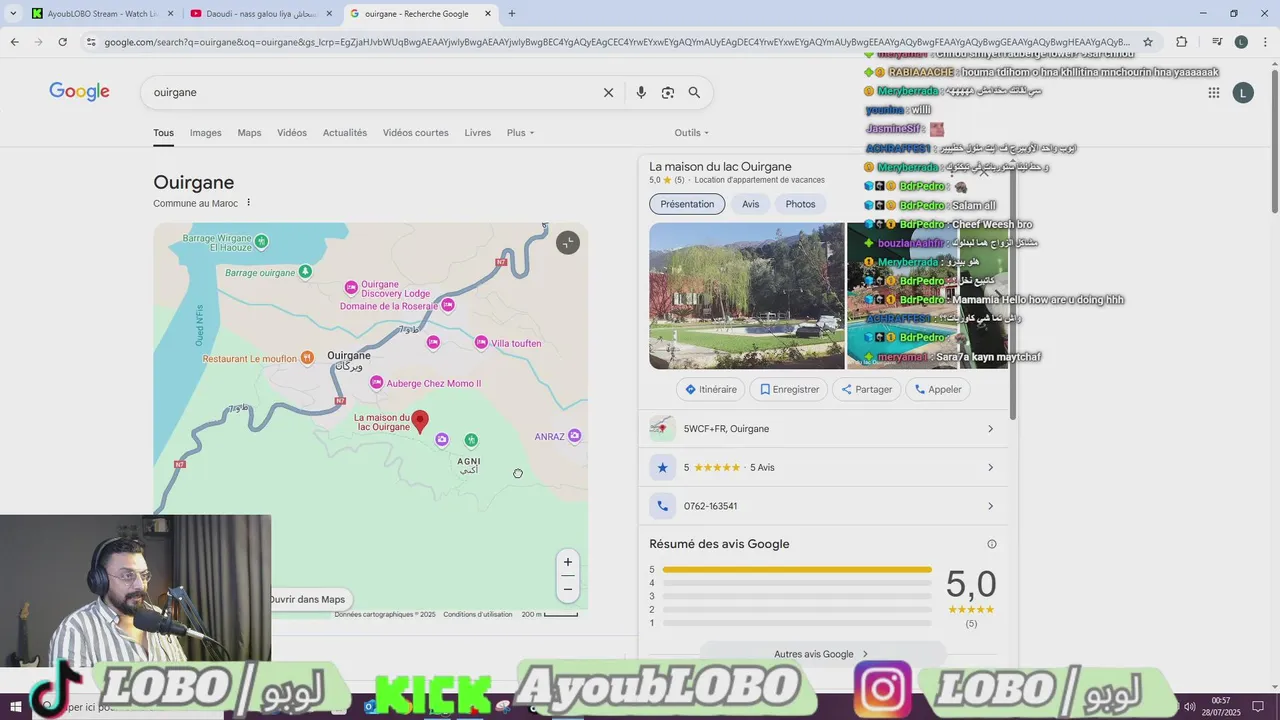Image resolution: width=1280 pixels, height=720 pixels.
Task: Switch to Vidéos results tab
Action: click(292, 133)
